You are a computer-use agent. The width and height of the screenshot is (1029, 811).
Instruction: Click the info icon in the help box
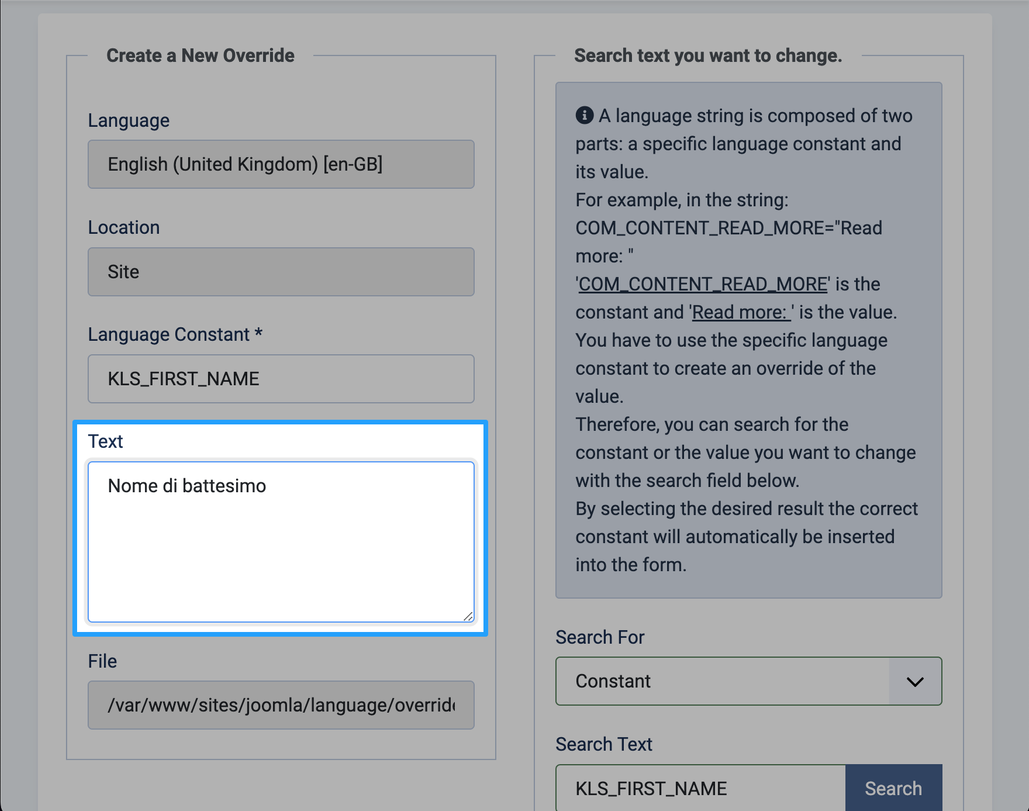[x=584, y=115]
